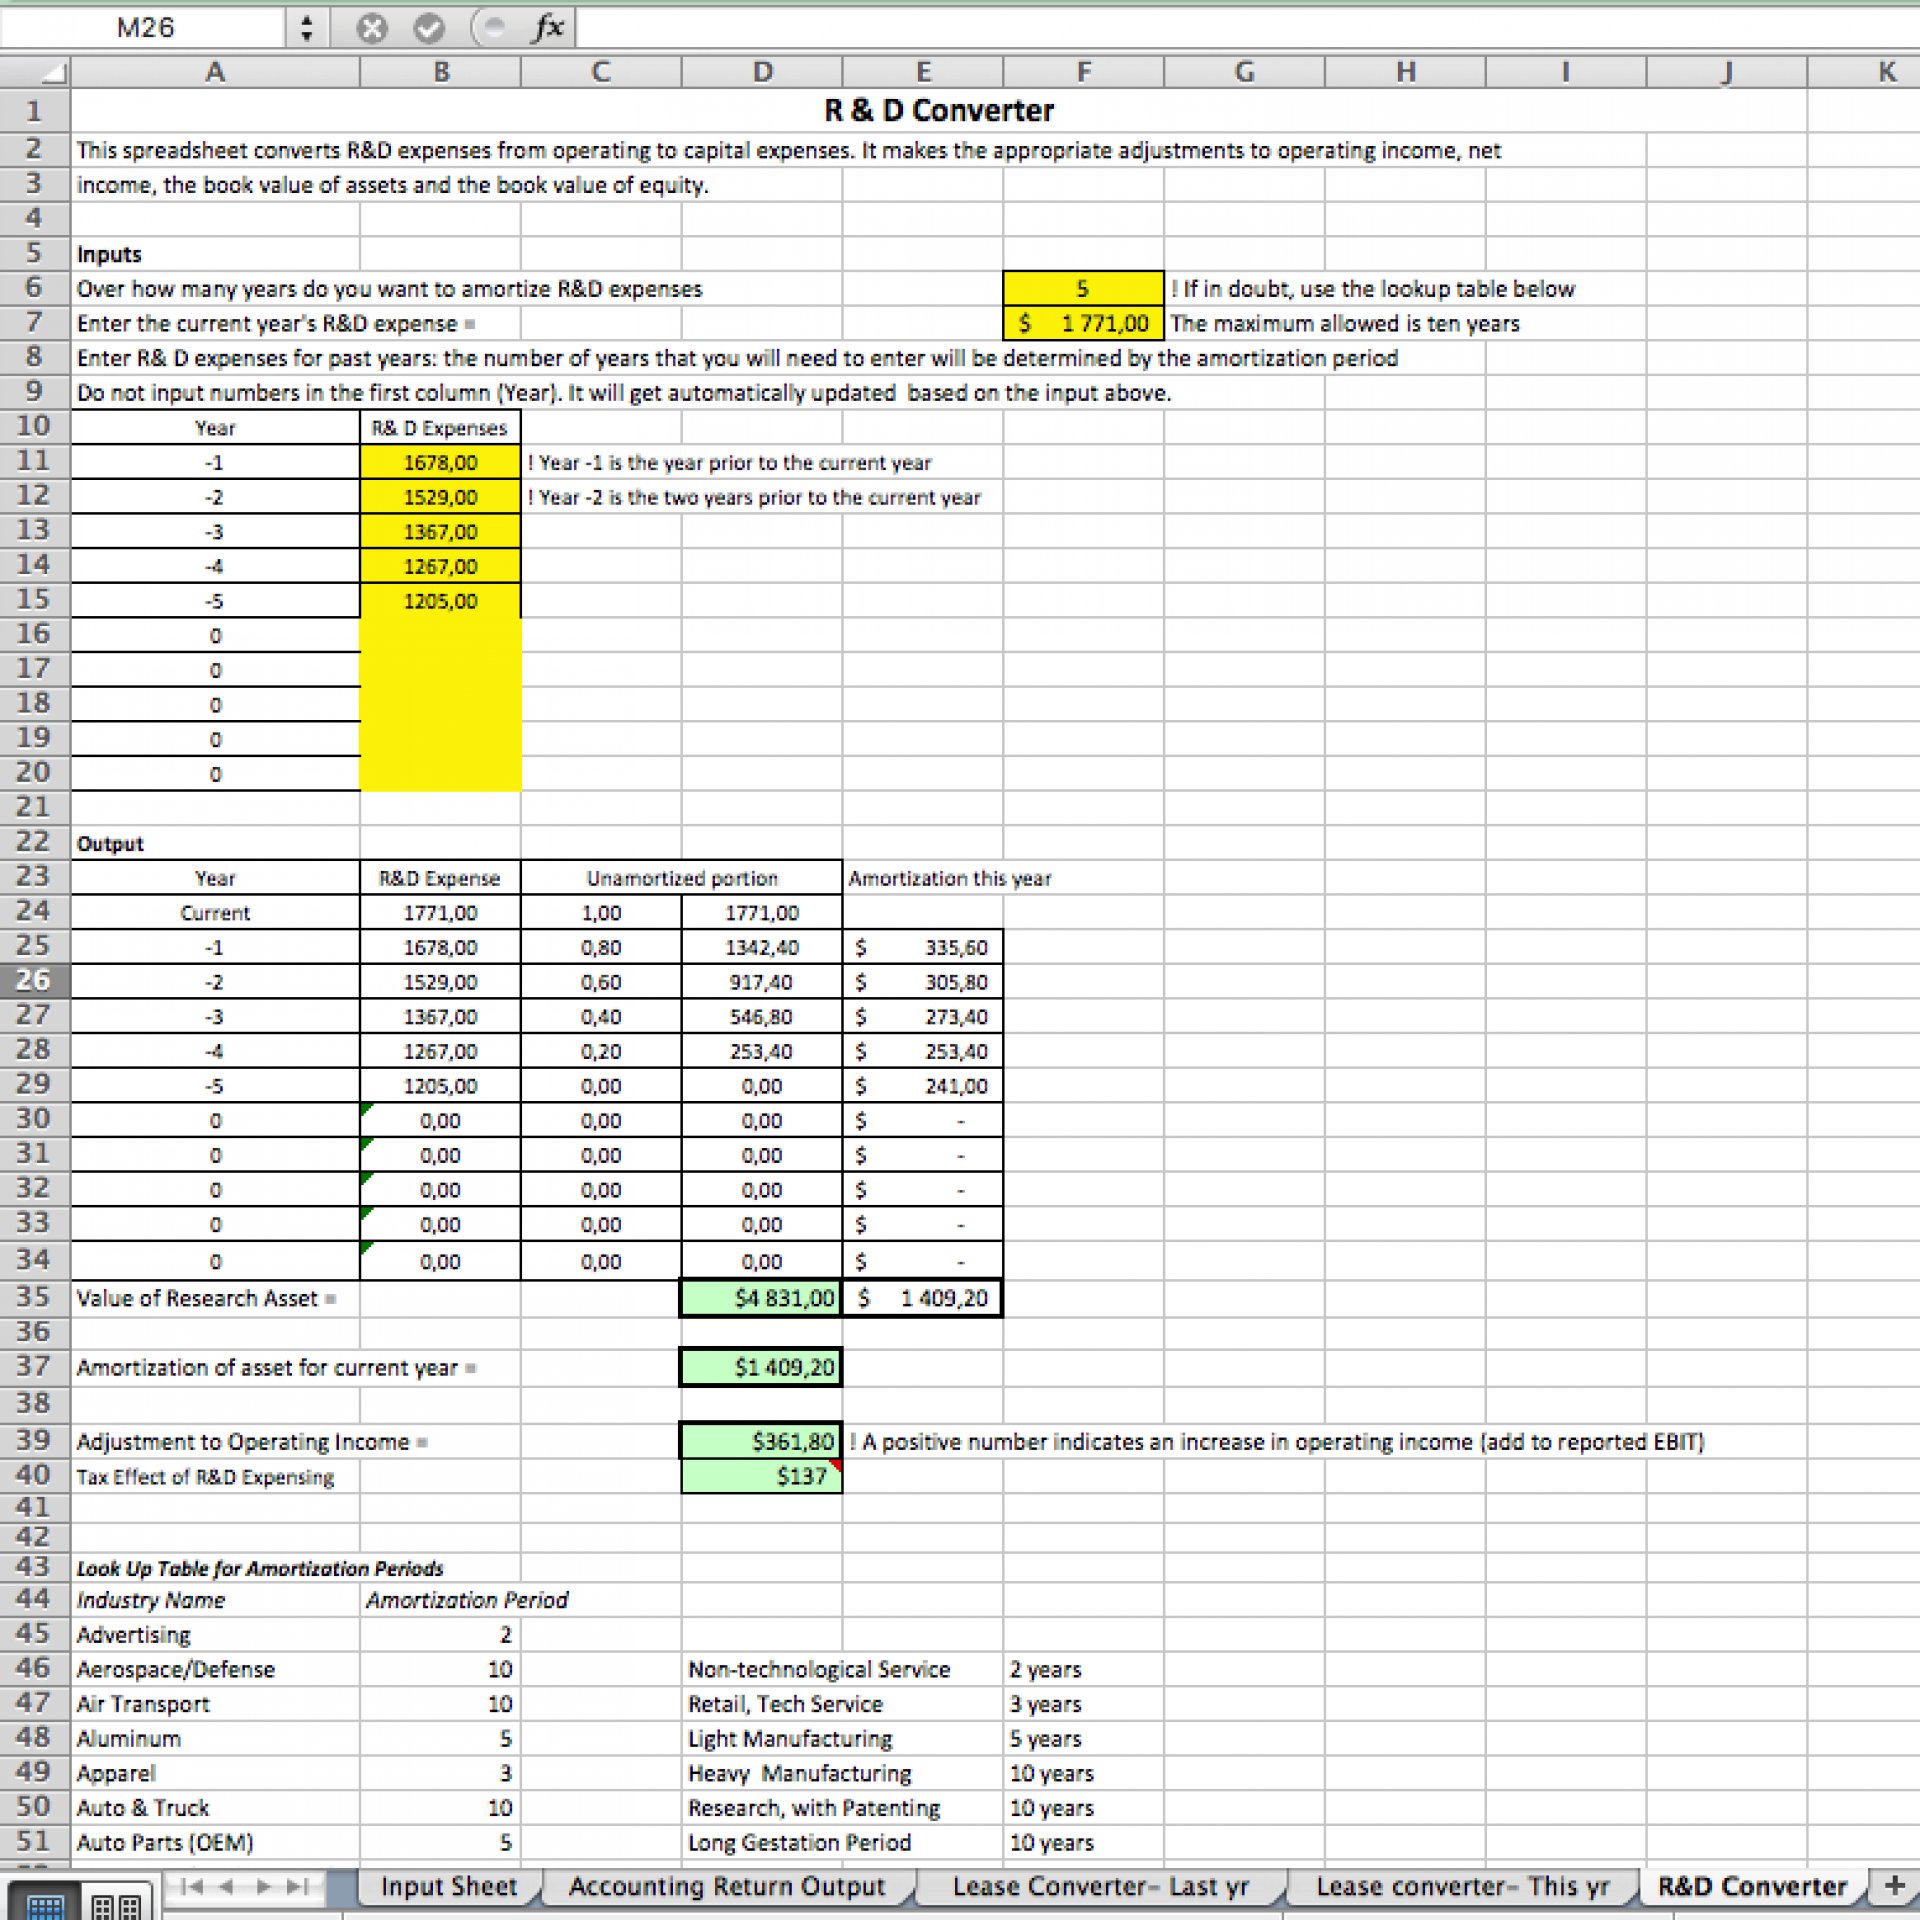Click amortization amount 305,80

922,982
